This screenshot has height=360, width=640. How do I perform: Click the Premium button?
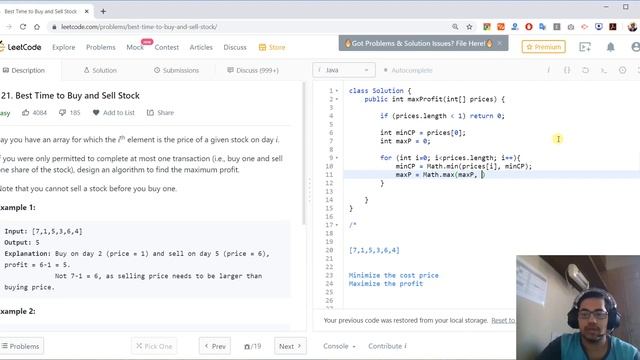tap(543, 47)
